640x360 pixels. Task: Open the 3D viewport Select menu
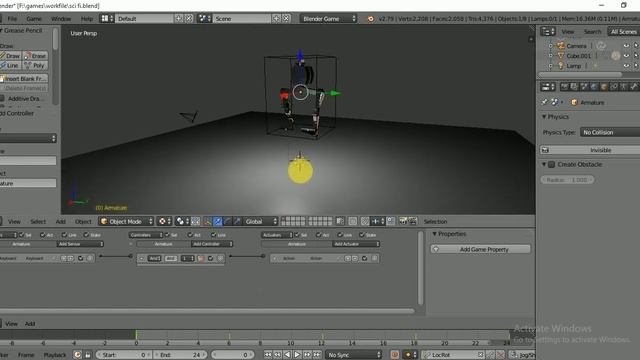pyautogui.click(x=38, y=222)
